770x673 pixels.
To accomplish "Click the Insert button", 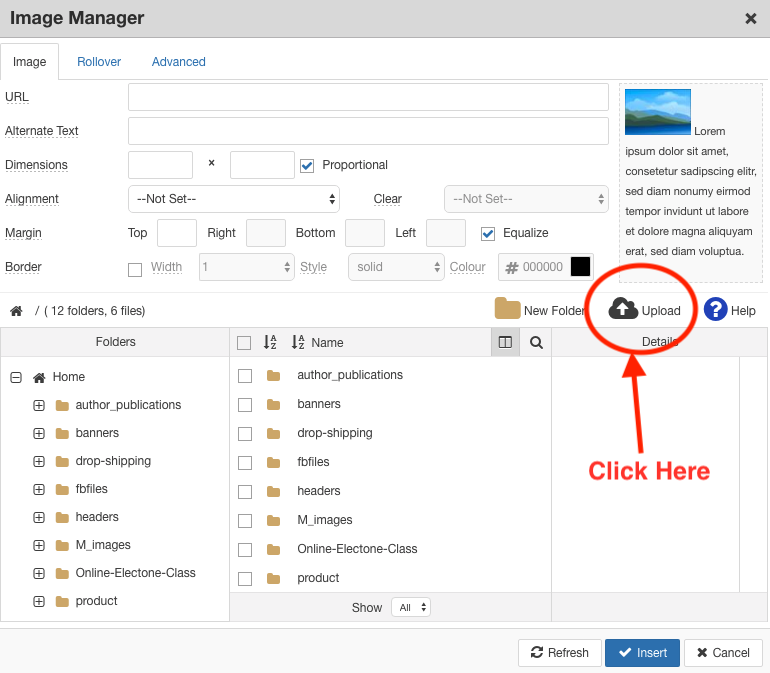I will tap(642, 653).
